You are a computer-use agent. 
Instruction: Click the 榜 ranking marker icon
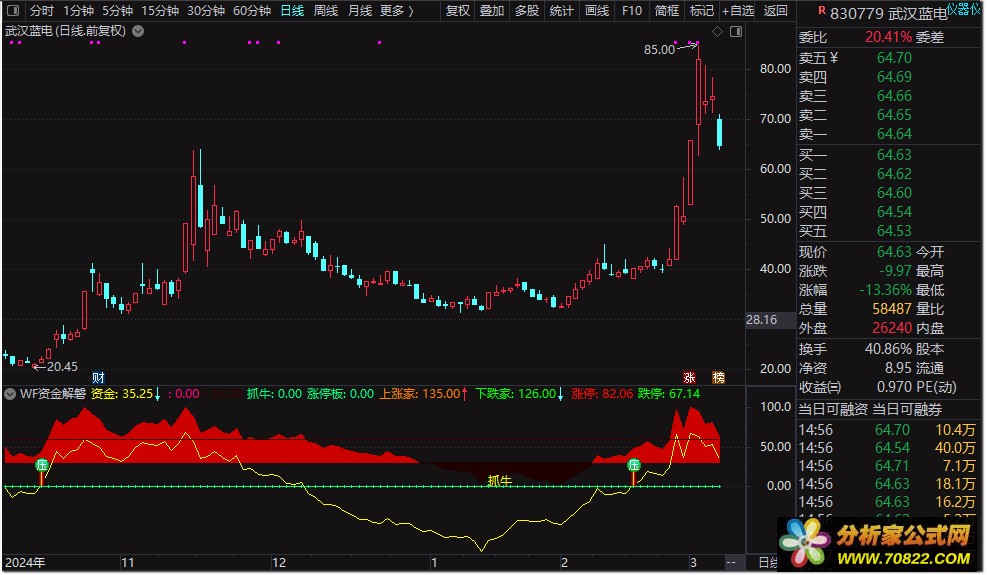718,377
